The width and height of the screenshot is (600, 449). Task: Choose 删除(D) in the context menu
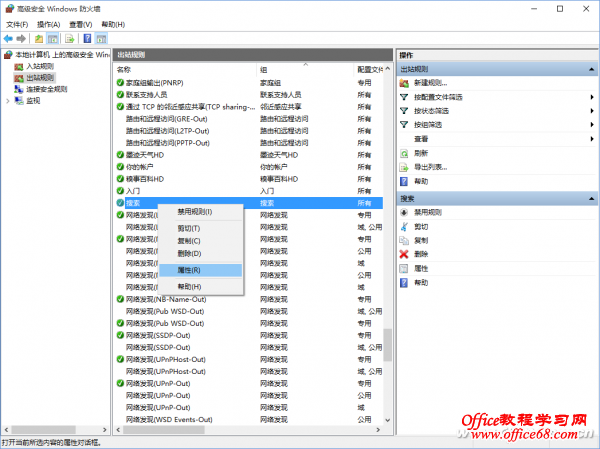201,254
